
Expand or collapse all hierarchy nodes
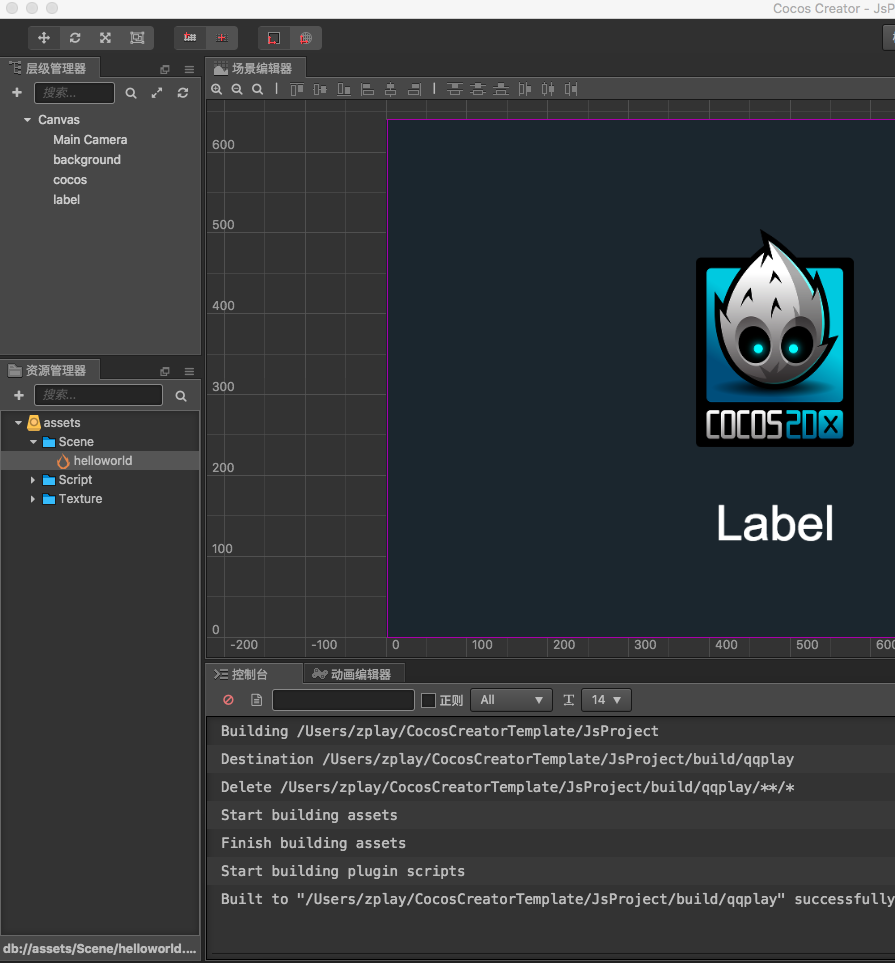(x=157, y=93)
